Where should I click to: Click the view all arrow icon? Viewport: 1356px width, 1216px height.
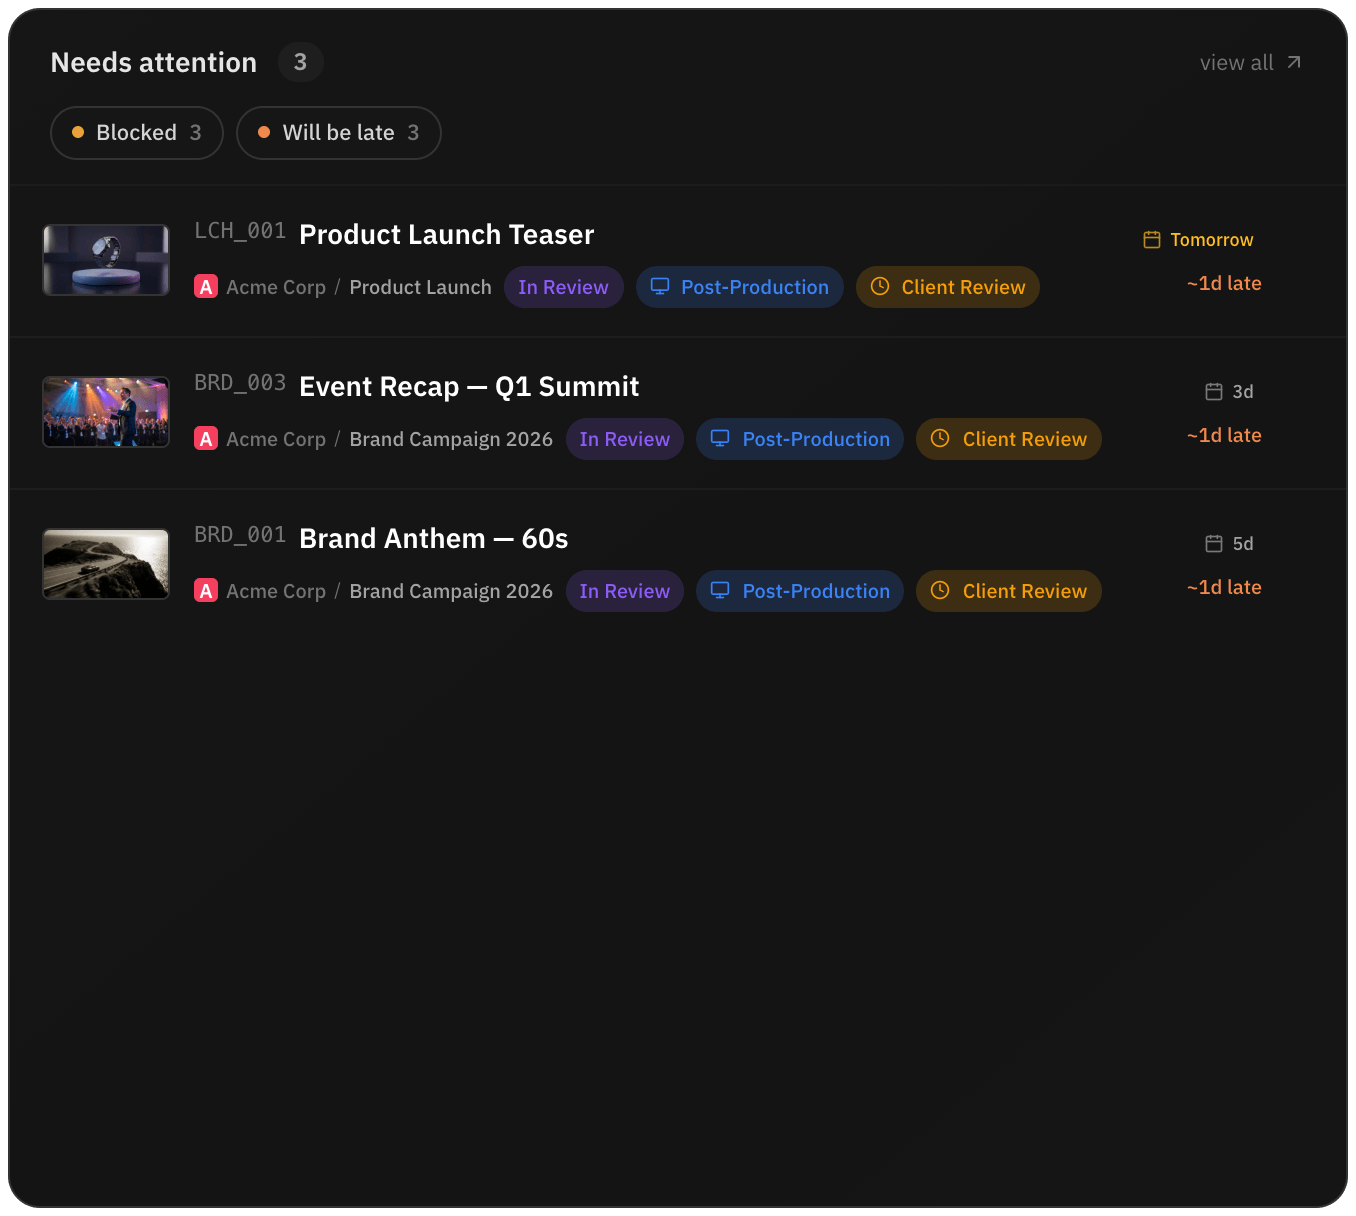[x=1294, y=62]
